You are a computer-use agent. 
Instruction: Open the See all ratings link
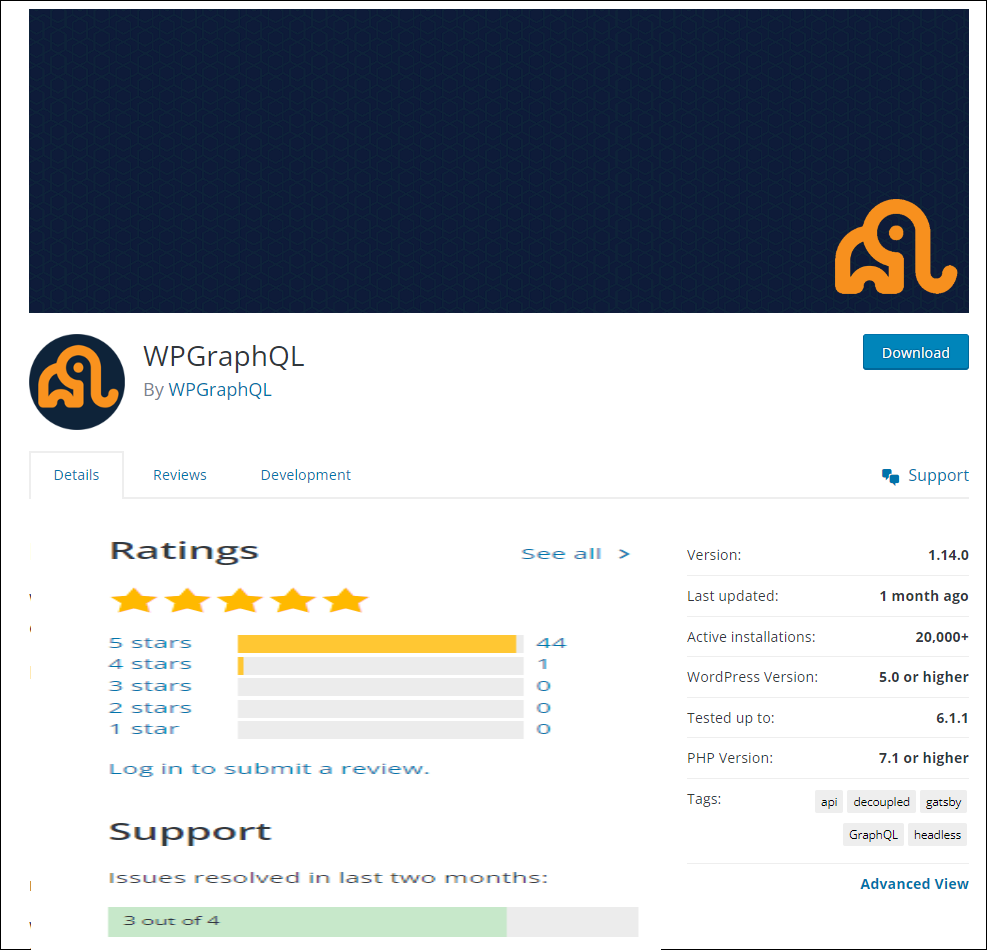561,554
